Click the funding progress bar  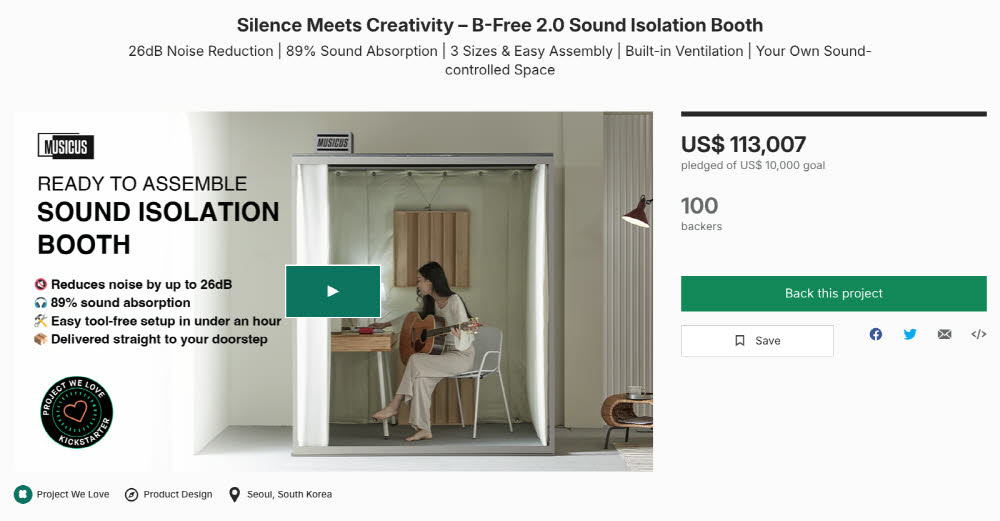(834, 114)
